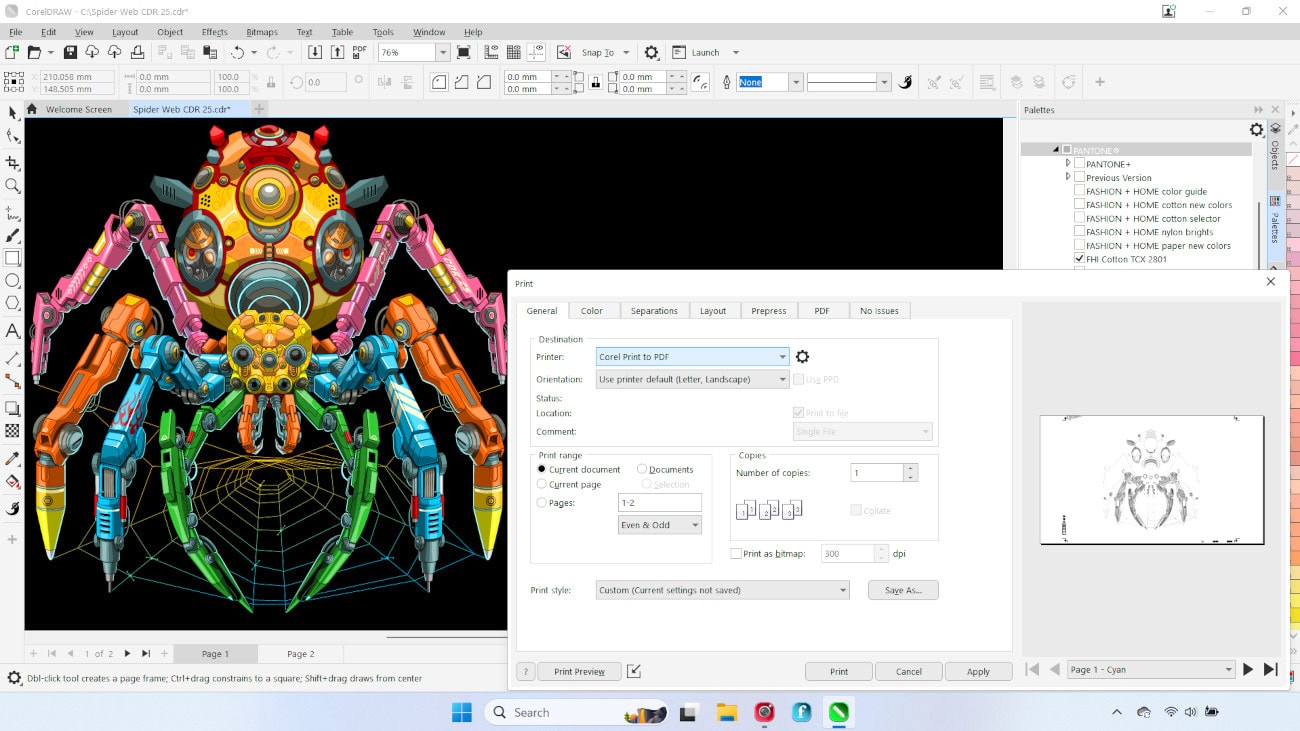Select the Freehand drawing tool
The height and width of the screenshot is (731, 1300).
point(12,213)
